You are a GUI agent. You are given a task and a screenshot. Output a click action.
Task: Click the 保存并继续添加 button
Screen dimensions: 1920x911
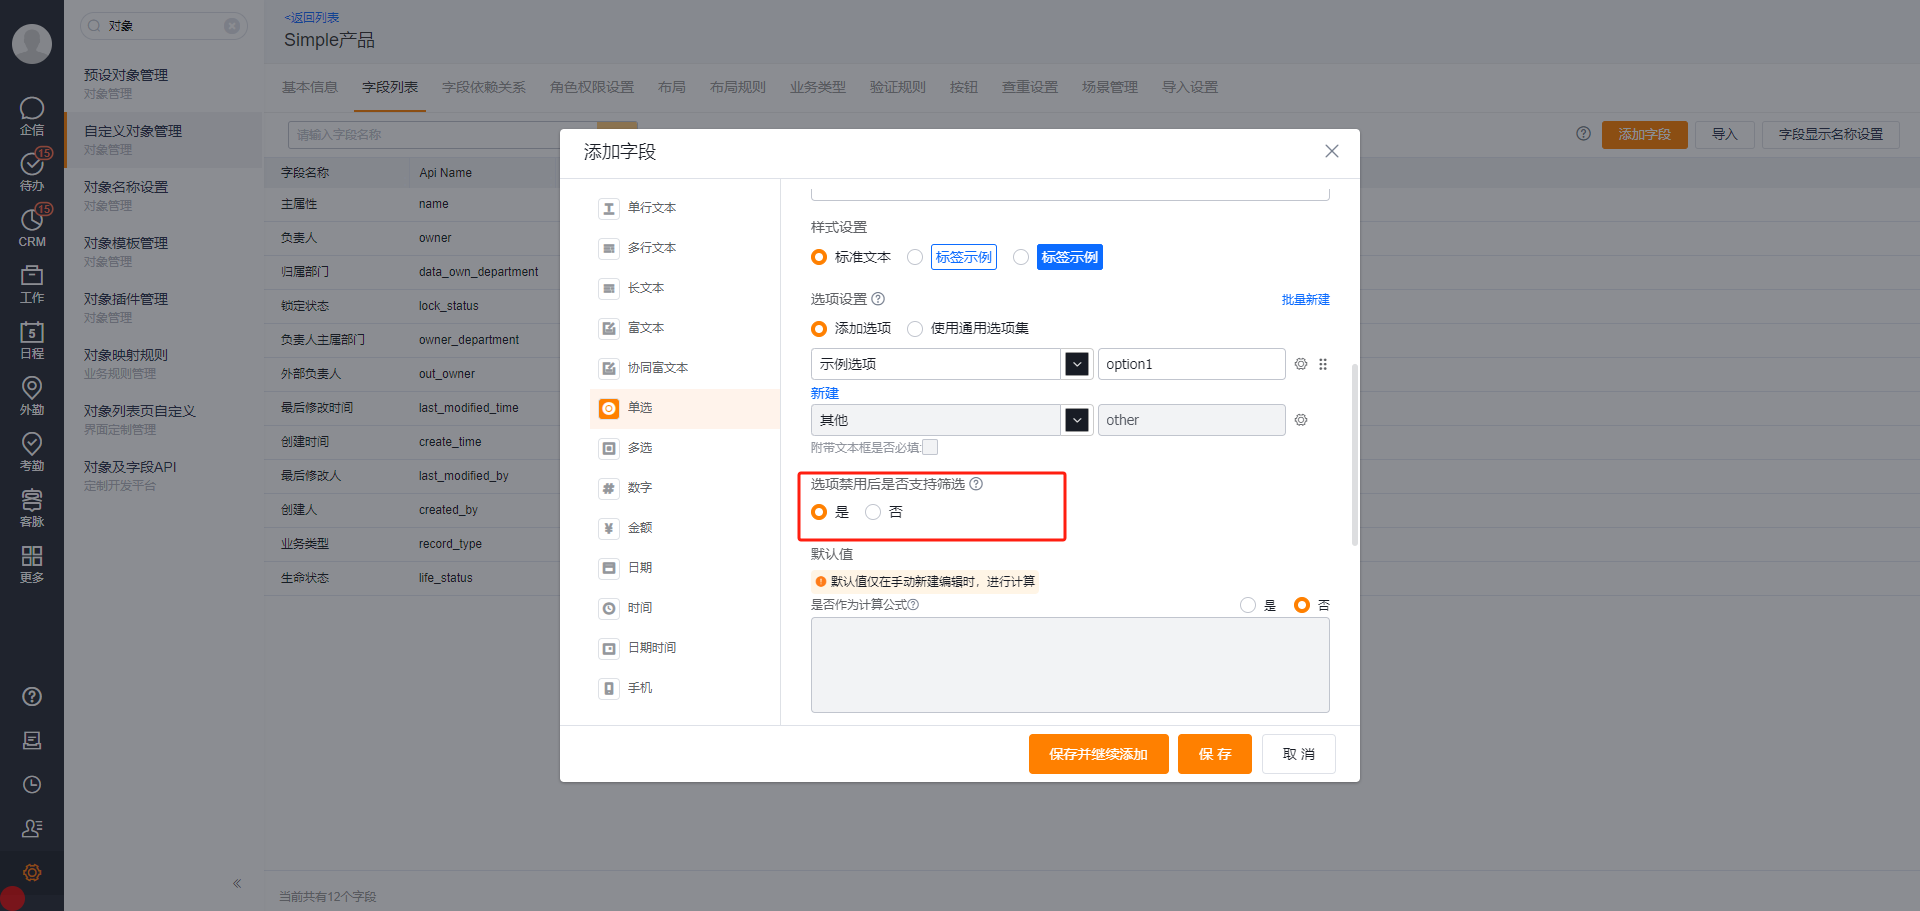pos(1098,753)
